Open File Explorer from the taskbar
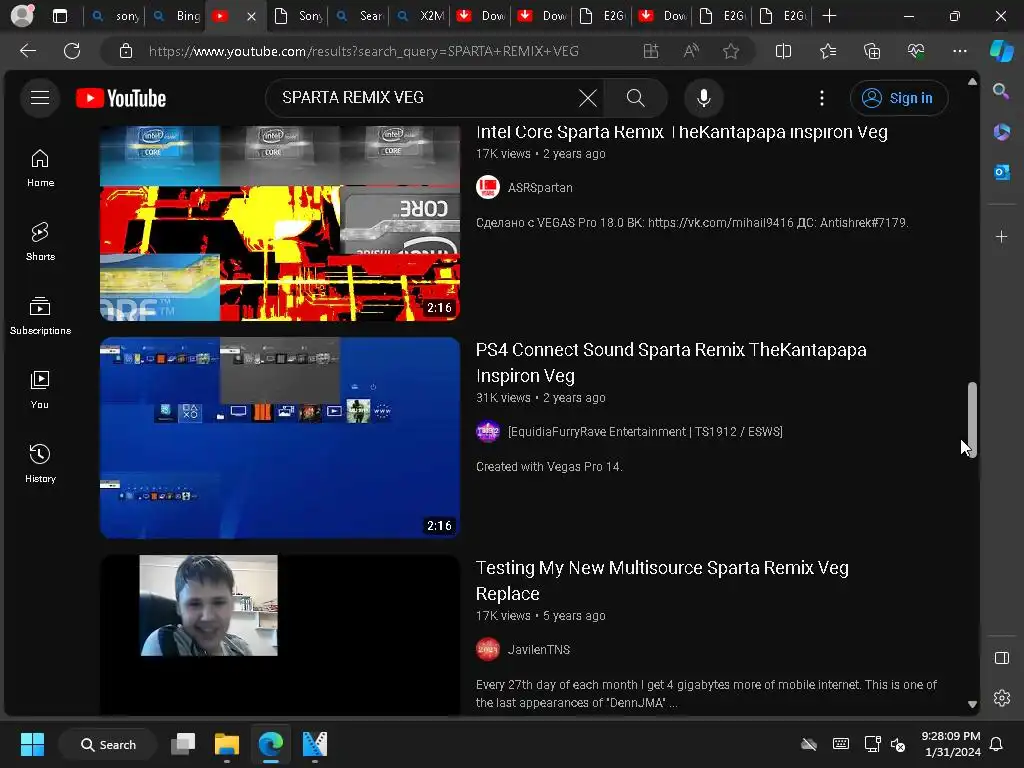Image resolution: width=1024 pixels, height=768 pixels. click(227, 744)
